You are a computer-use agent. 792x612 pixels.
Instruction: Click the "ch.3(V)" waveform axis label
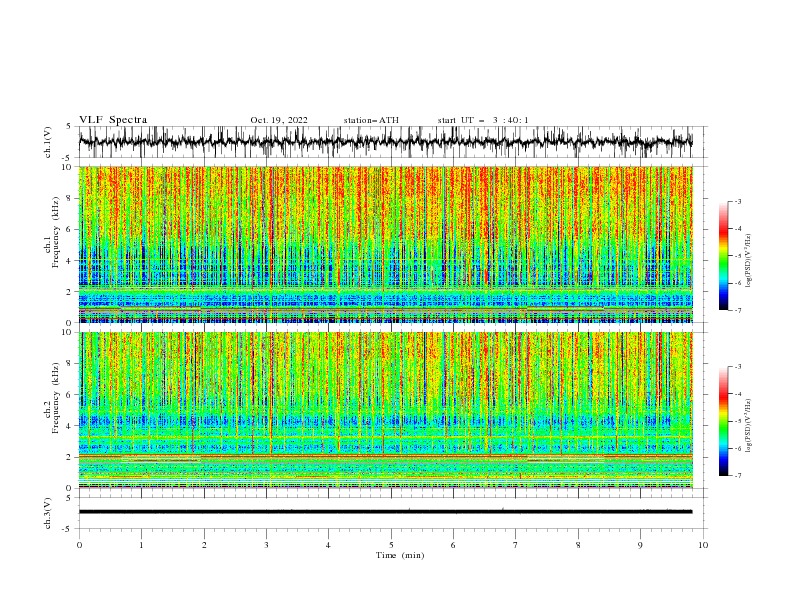click(48, 513)
